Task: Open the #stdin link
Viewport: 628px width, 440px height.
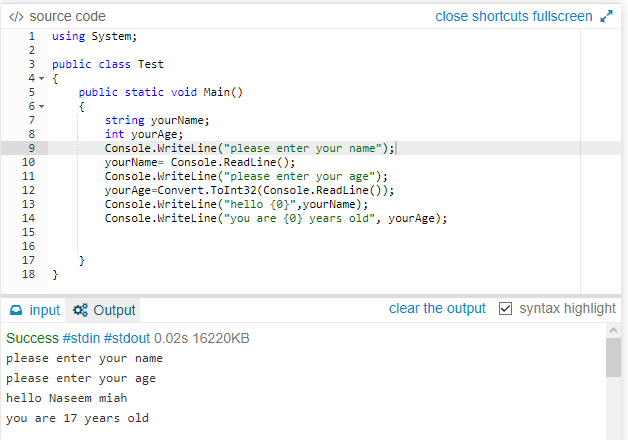Action: click(81, 338)
